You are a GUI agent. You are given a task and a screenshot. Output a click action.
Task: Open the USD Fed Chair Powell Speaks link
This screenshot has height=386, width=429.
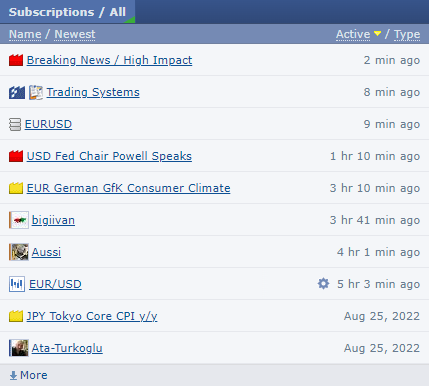(109, 156)
